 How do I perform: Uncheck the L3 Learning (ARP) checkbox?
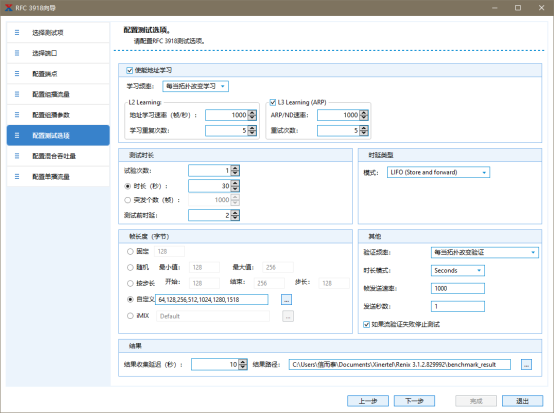pos(273,102)
